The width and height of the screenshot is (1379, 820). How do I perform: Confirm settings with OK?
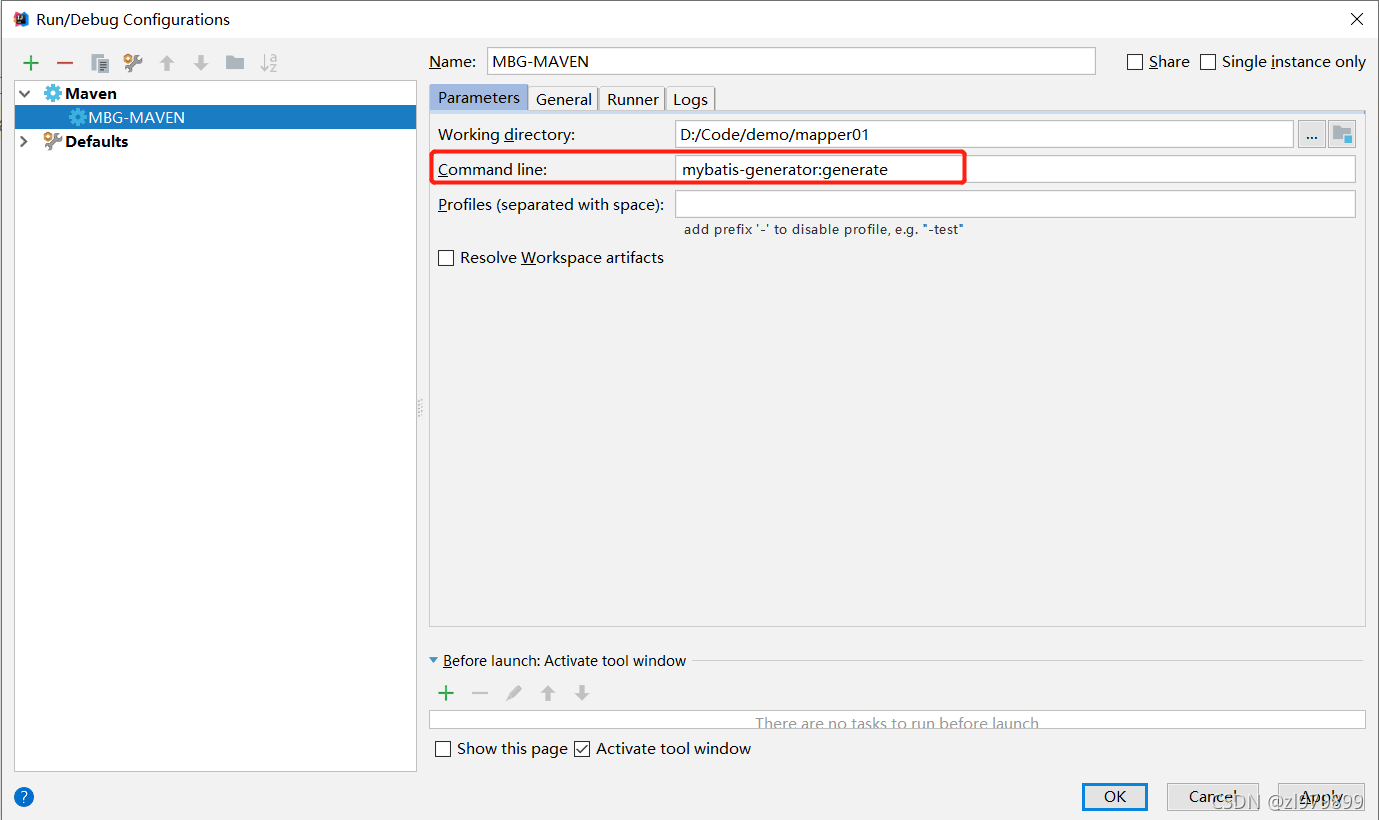coord(1114,796)
